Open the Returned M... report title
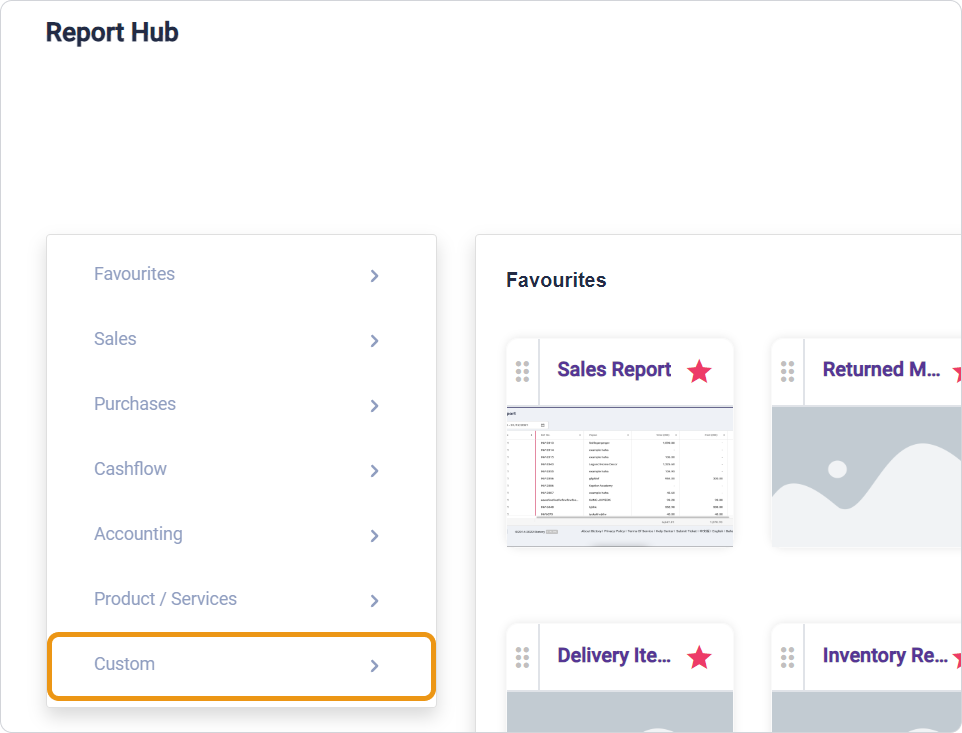 pos(881,369)
